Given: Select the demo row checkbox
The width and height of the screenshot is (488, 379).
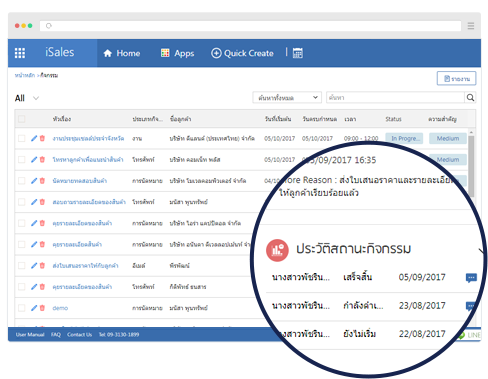Looking at the screenshot, I should click(x=22, y=308).
